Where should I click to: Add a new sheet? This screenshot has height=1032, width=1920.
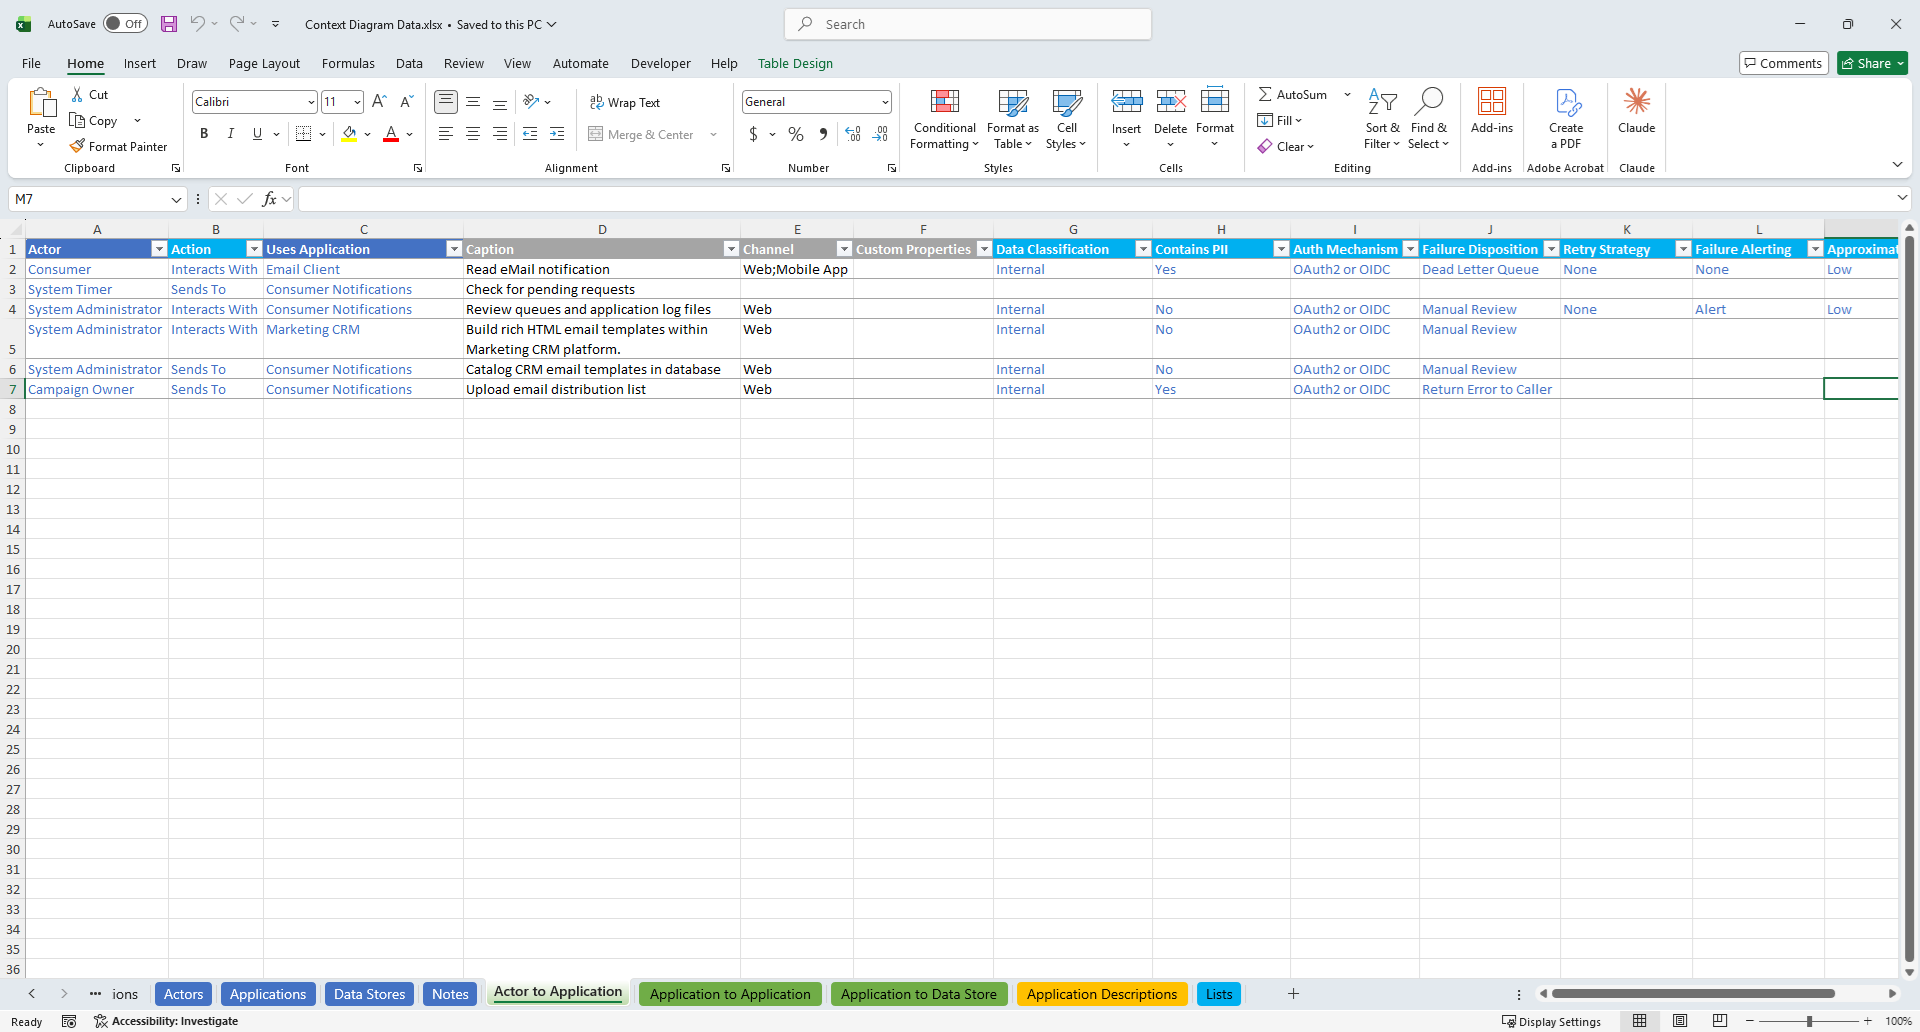(1293, 993)
